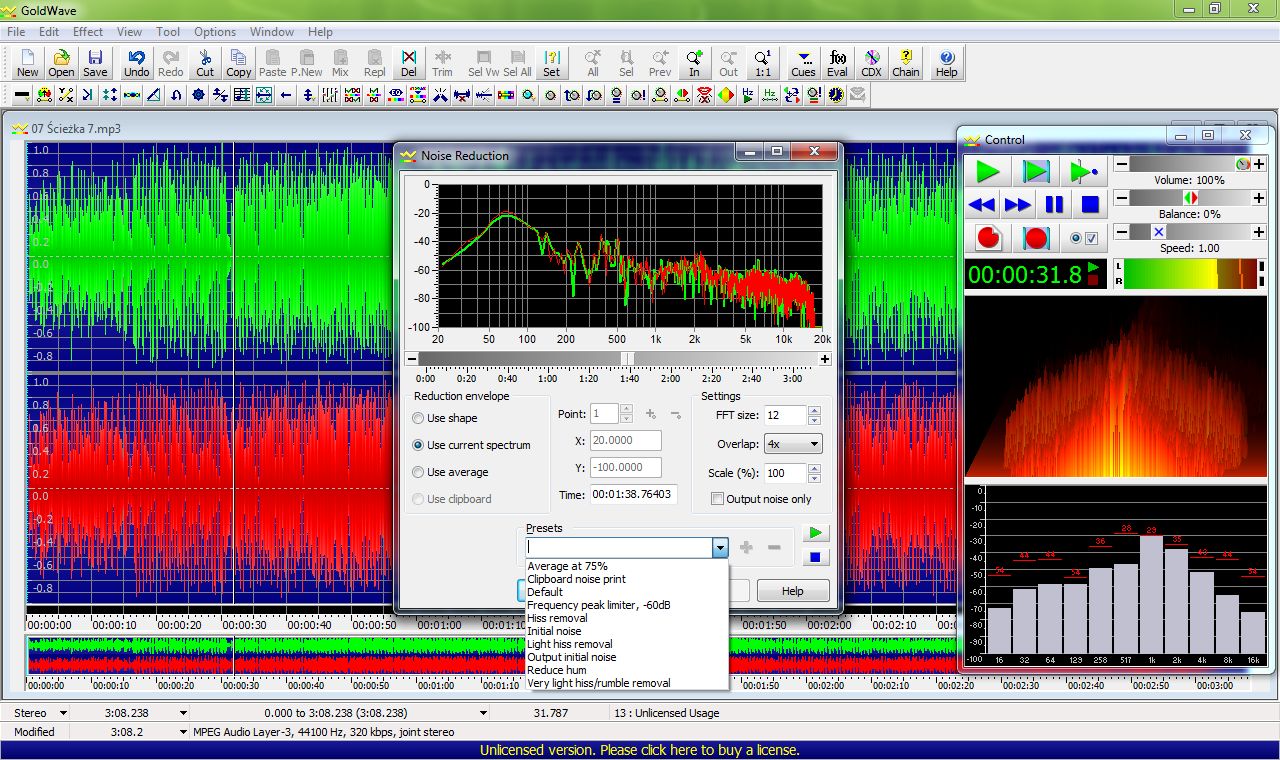Copy selection with the Copy icon

239,63
